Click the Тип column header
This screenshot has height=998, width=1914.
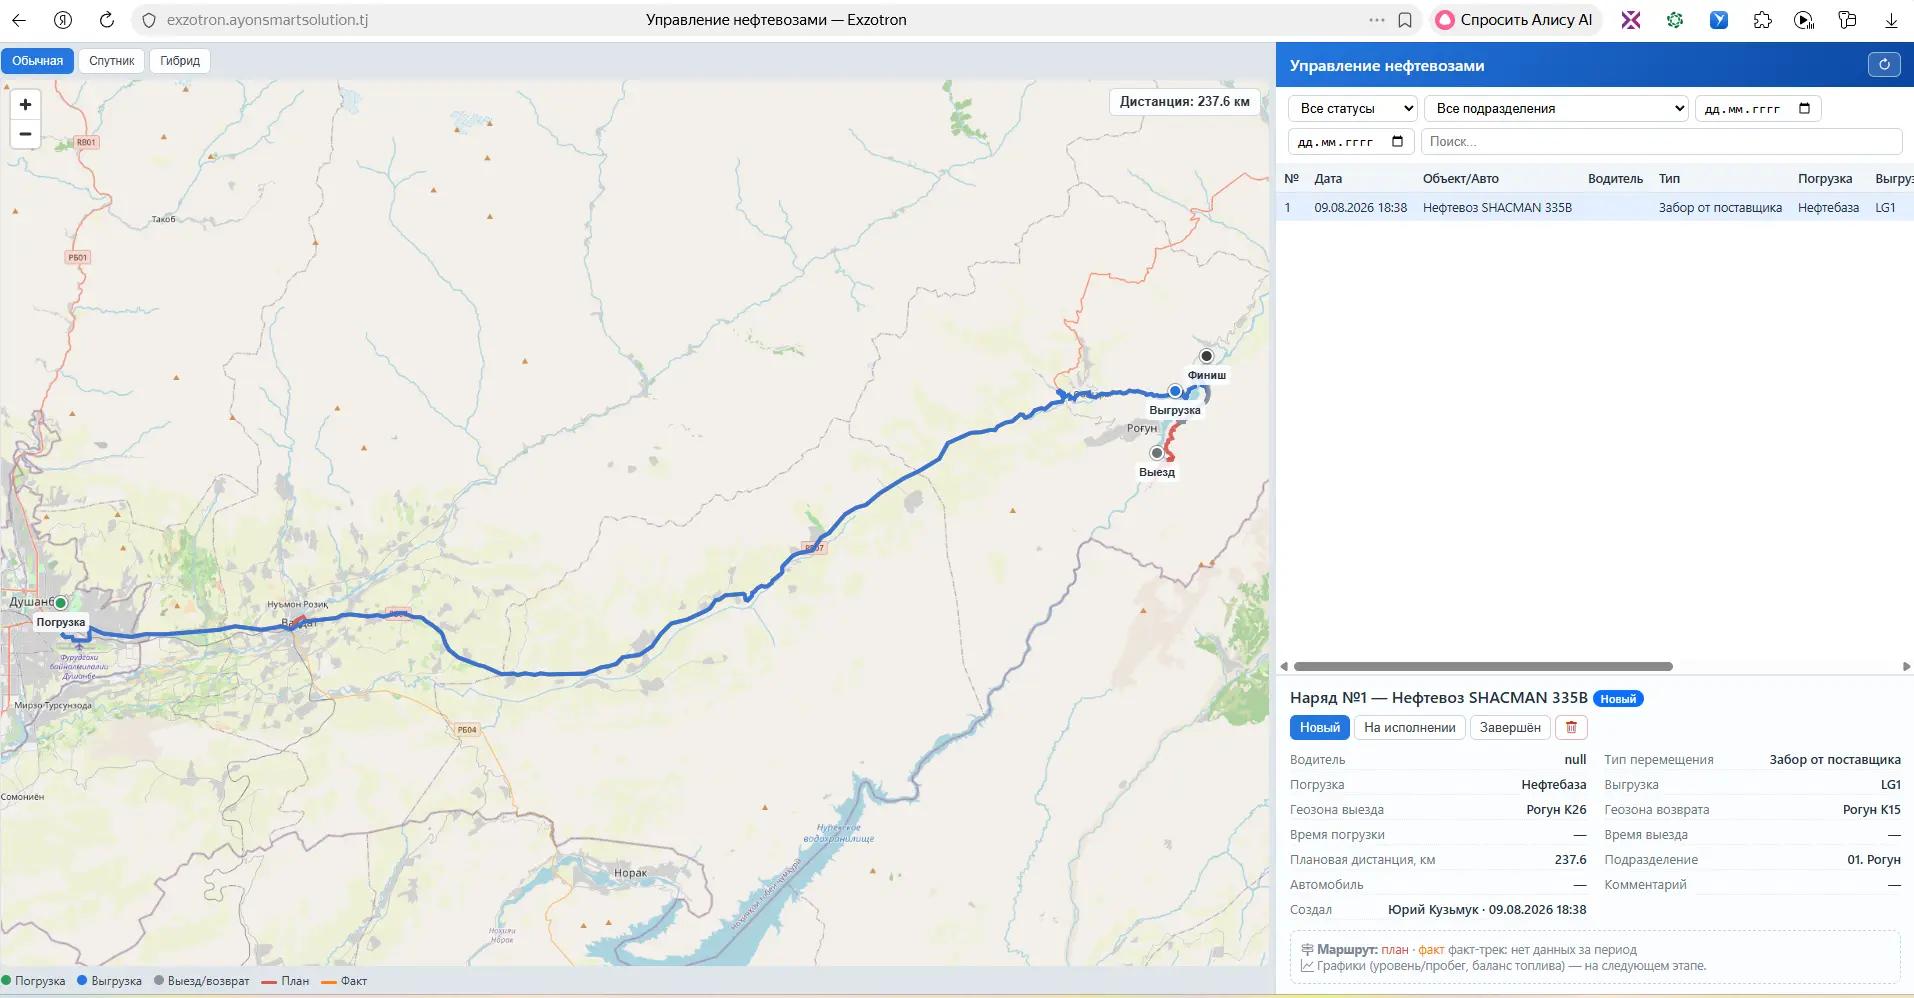1669,178
